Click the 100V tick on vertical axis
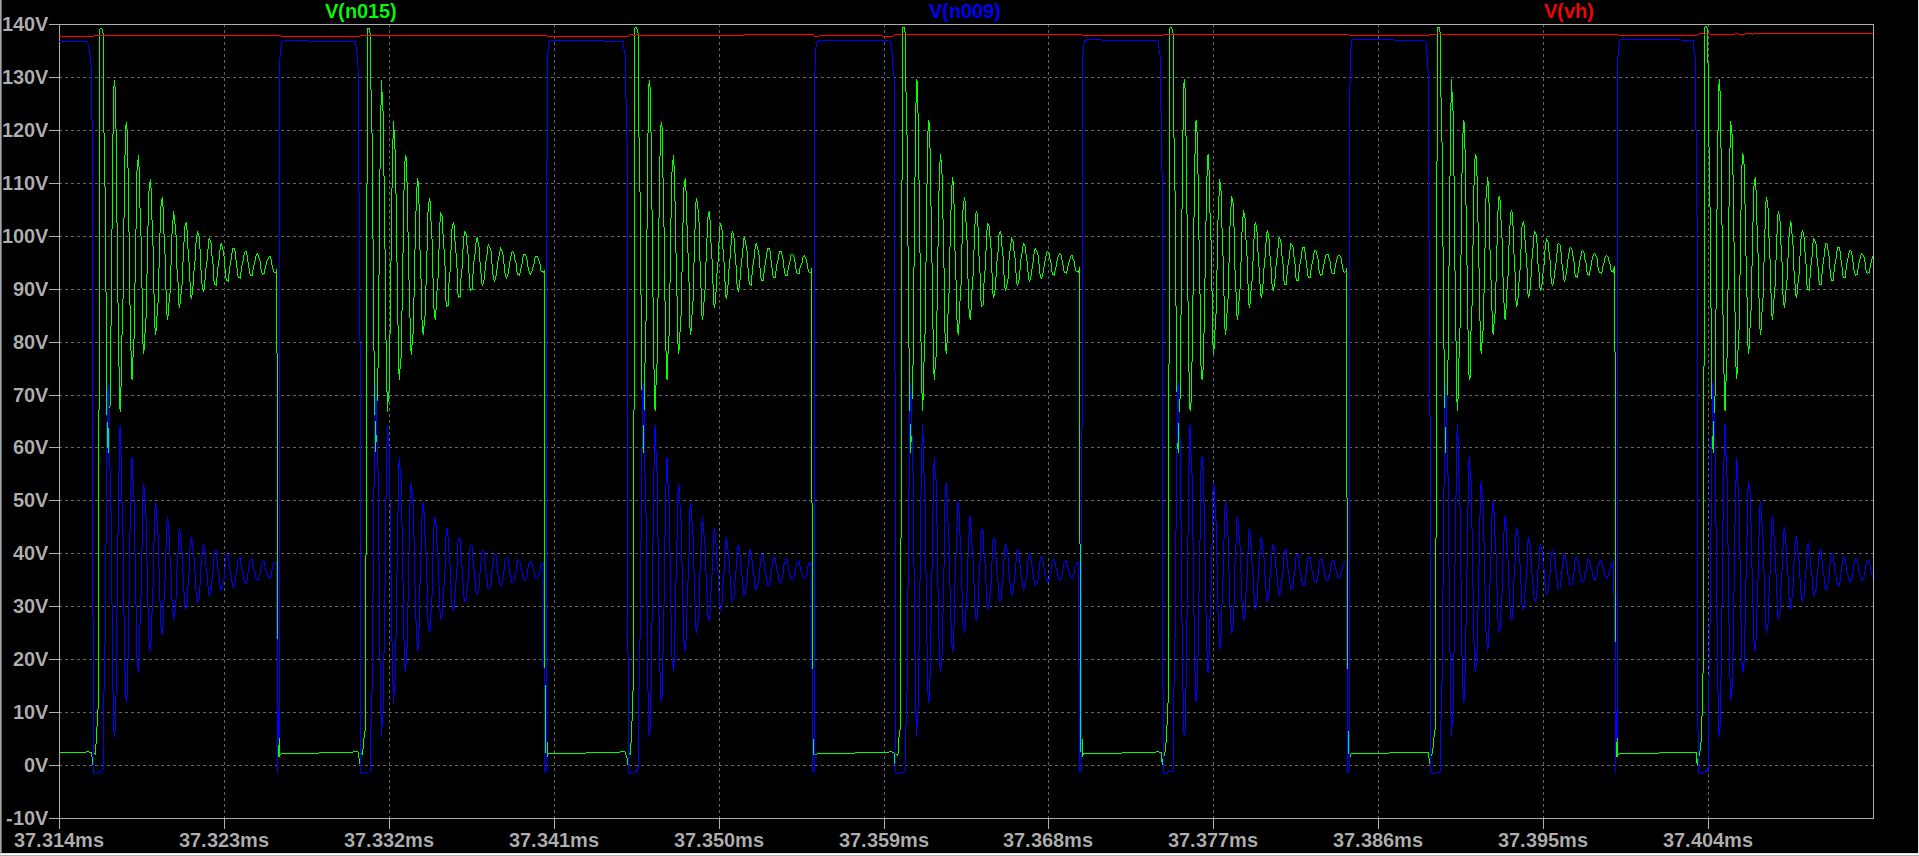This screenshot has width=1919, height=856. (x=25, y=237)
